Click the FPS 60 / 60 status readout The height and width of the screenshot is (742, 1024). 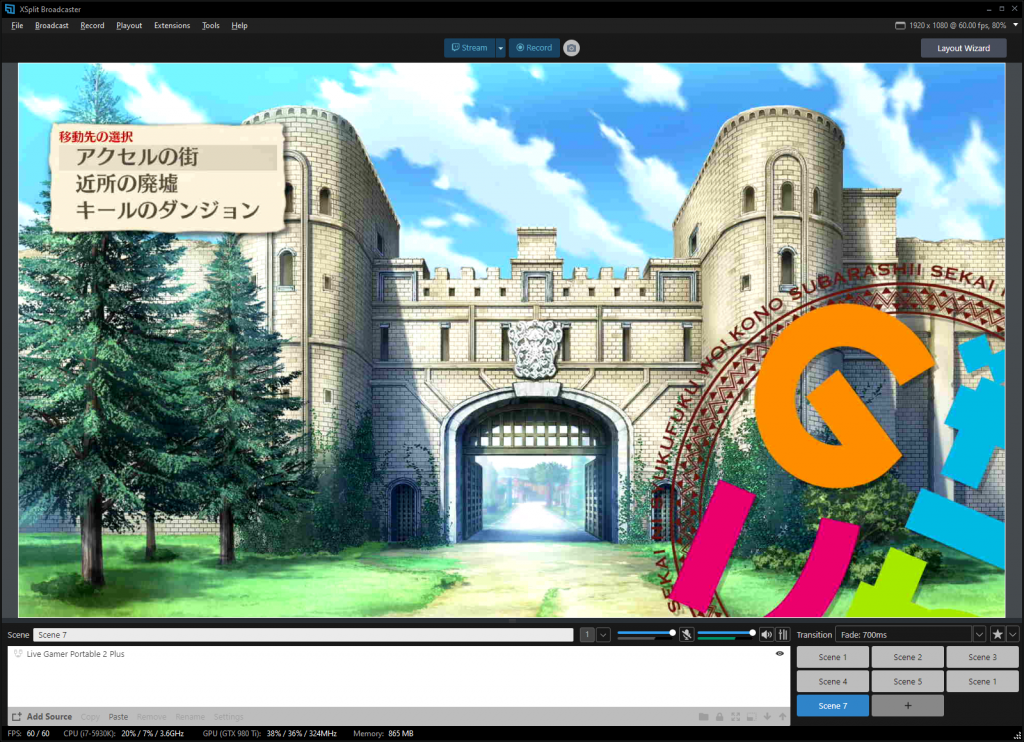click(x=28, y=734)
